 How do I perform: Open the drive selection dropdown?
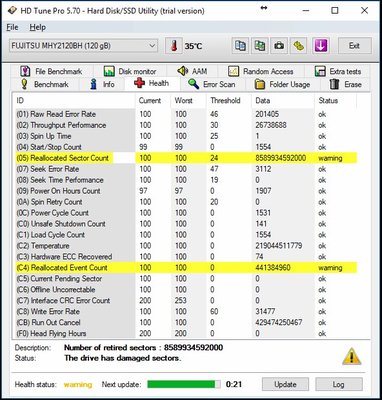(83, 46)
